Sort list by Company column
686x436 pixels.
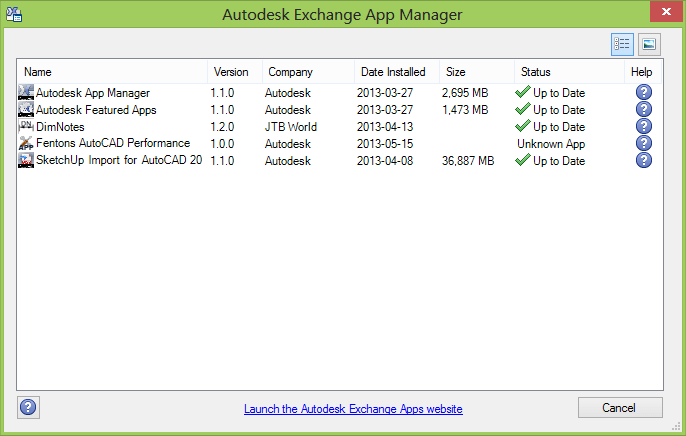308,72
